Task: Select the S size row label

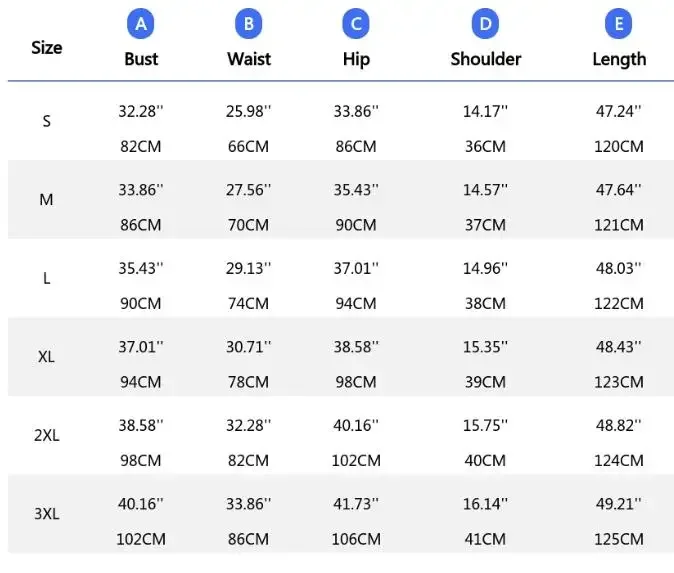Action: point(46,122)
